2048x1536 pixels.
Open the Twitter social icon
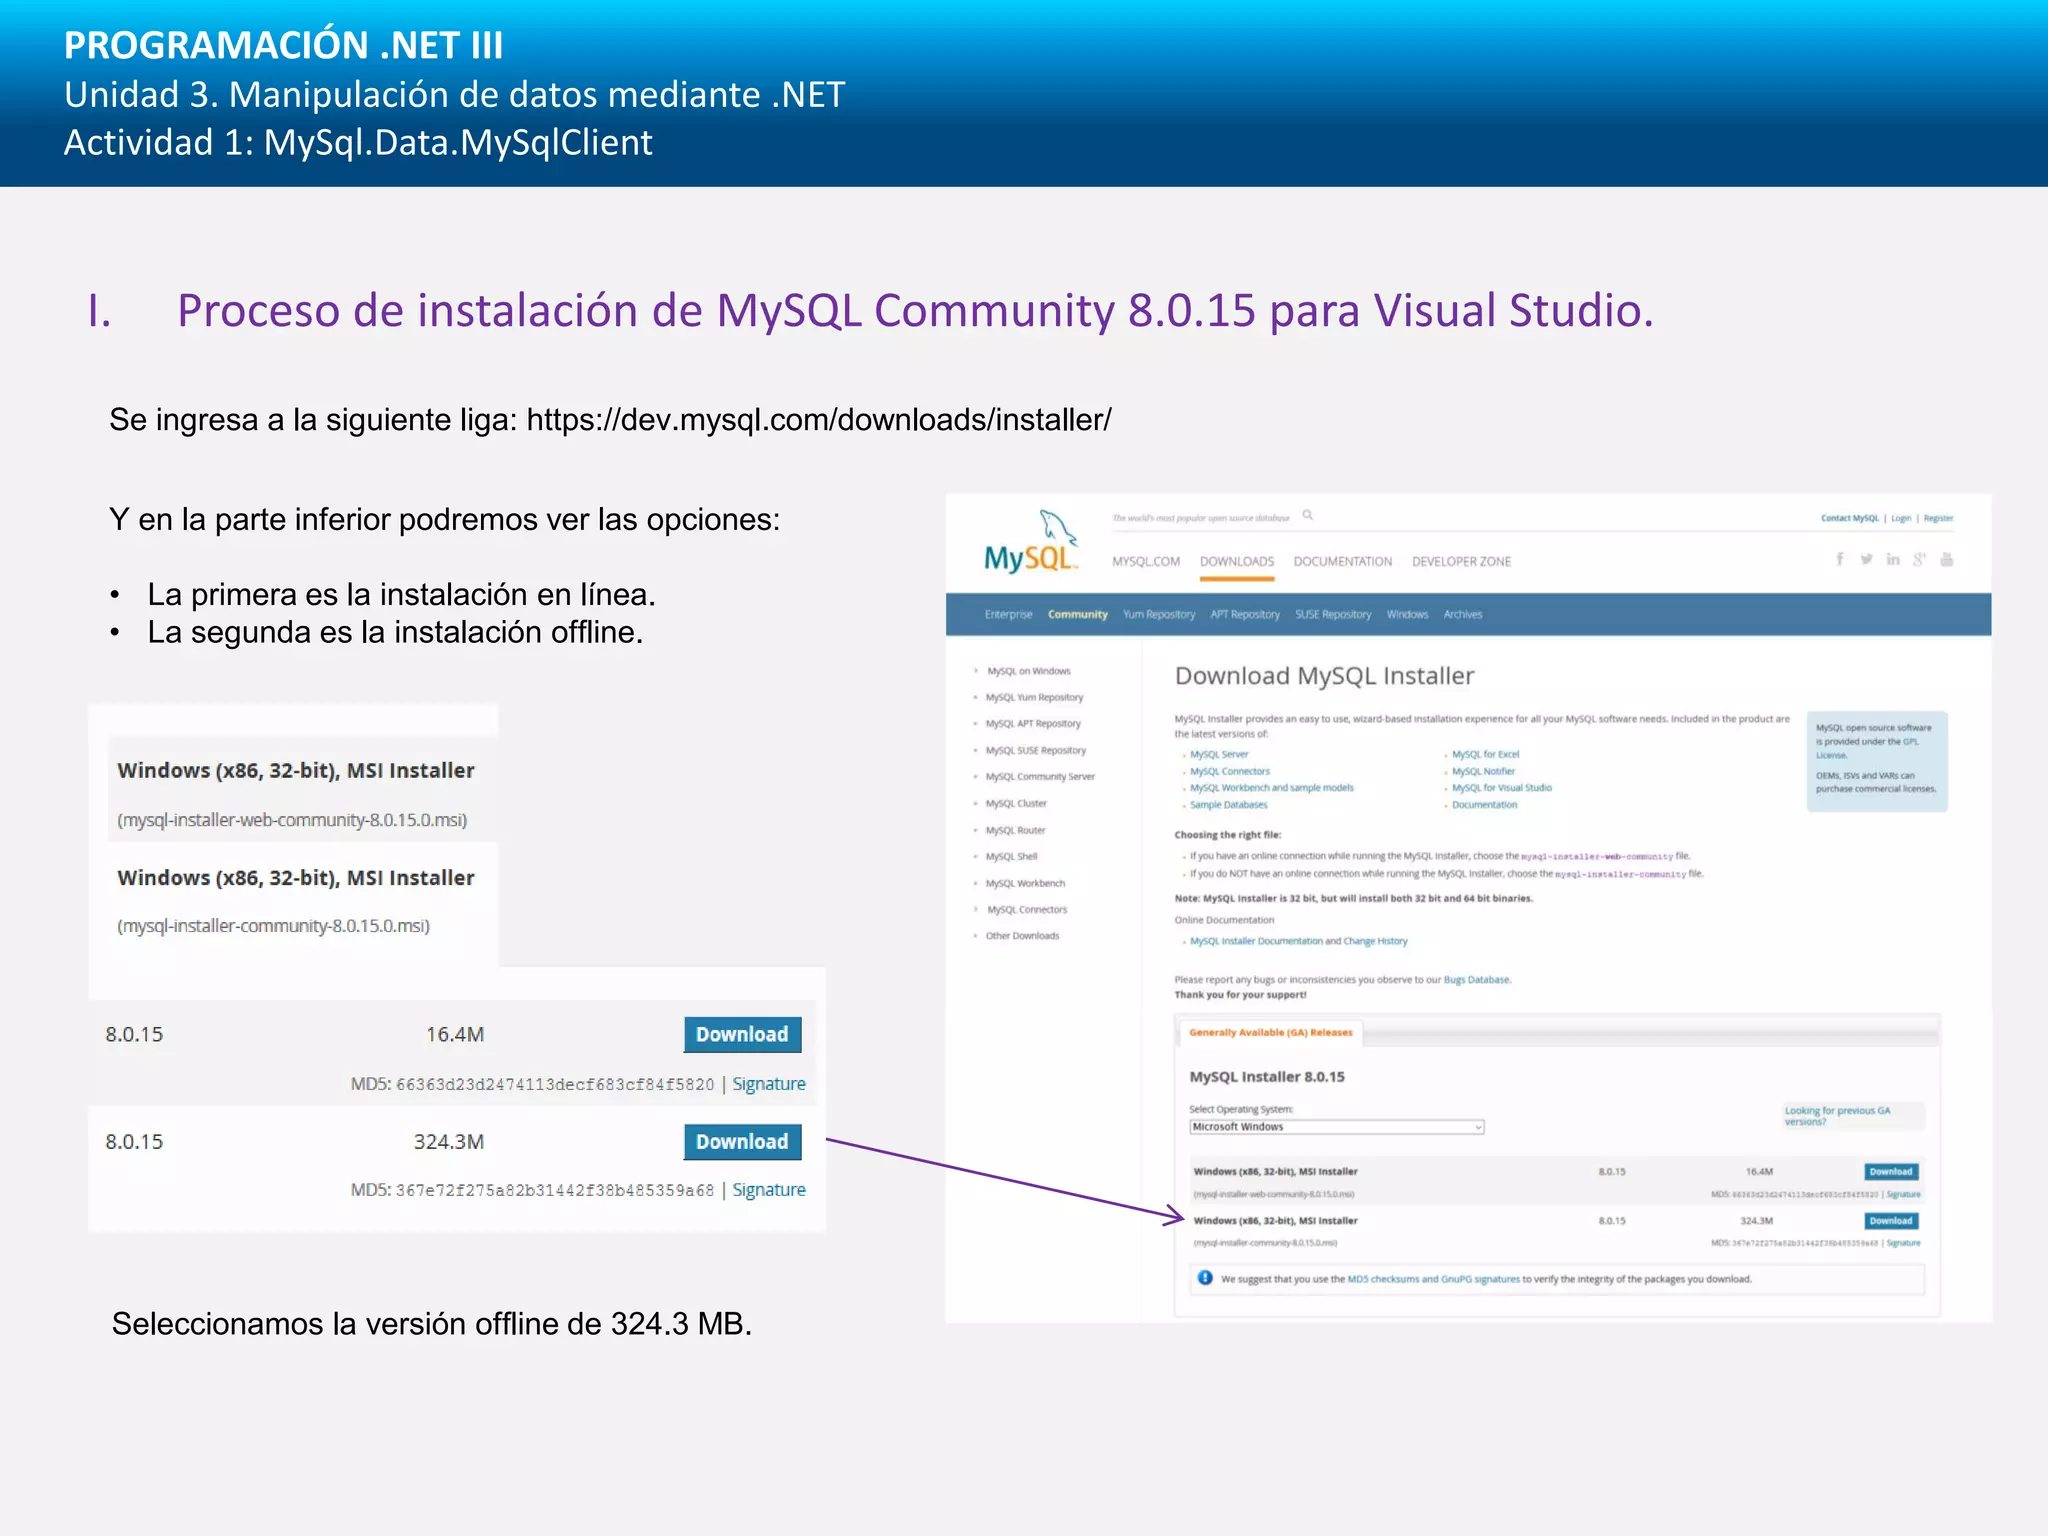pyautogui.click(x=1866, y=559)
